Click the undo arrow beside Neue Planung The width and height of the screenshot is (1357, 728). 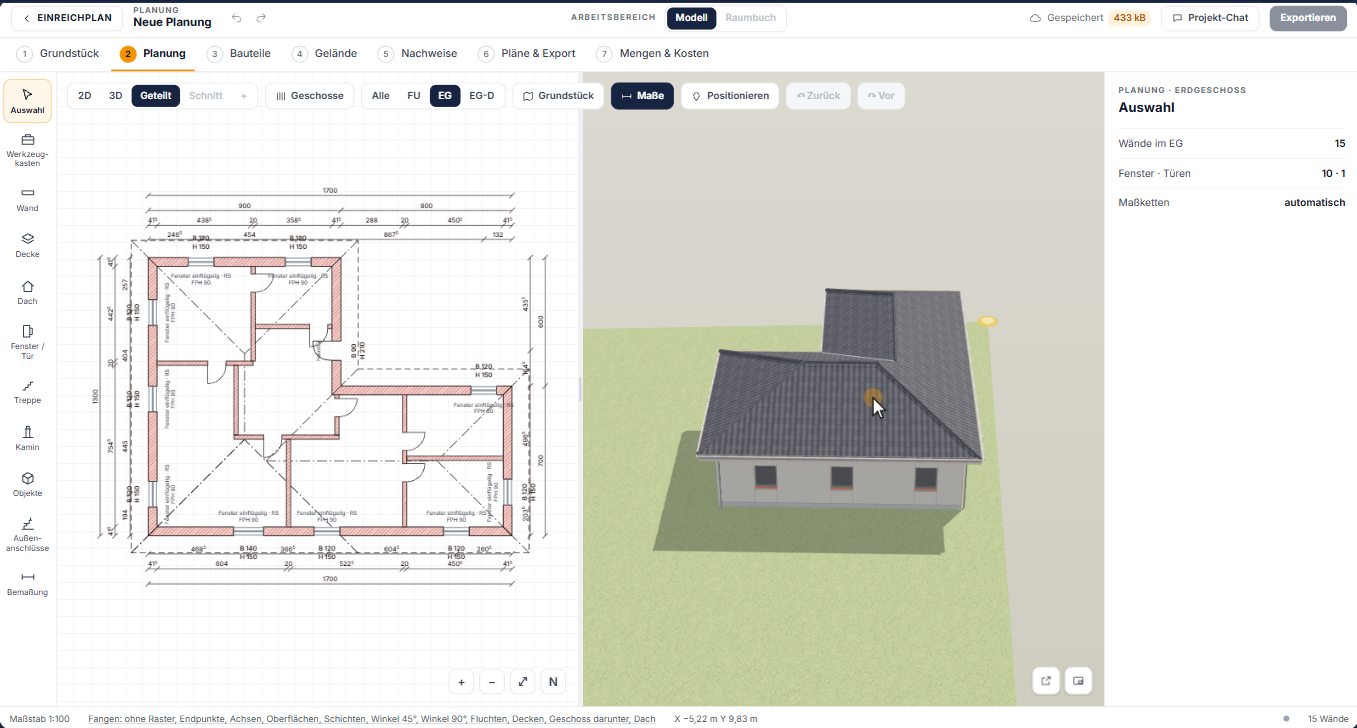(x=237, y=18)
